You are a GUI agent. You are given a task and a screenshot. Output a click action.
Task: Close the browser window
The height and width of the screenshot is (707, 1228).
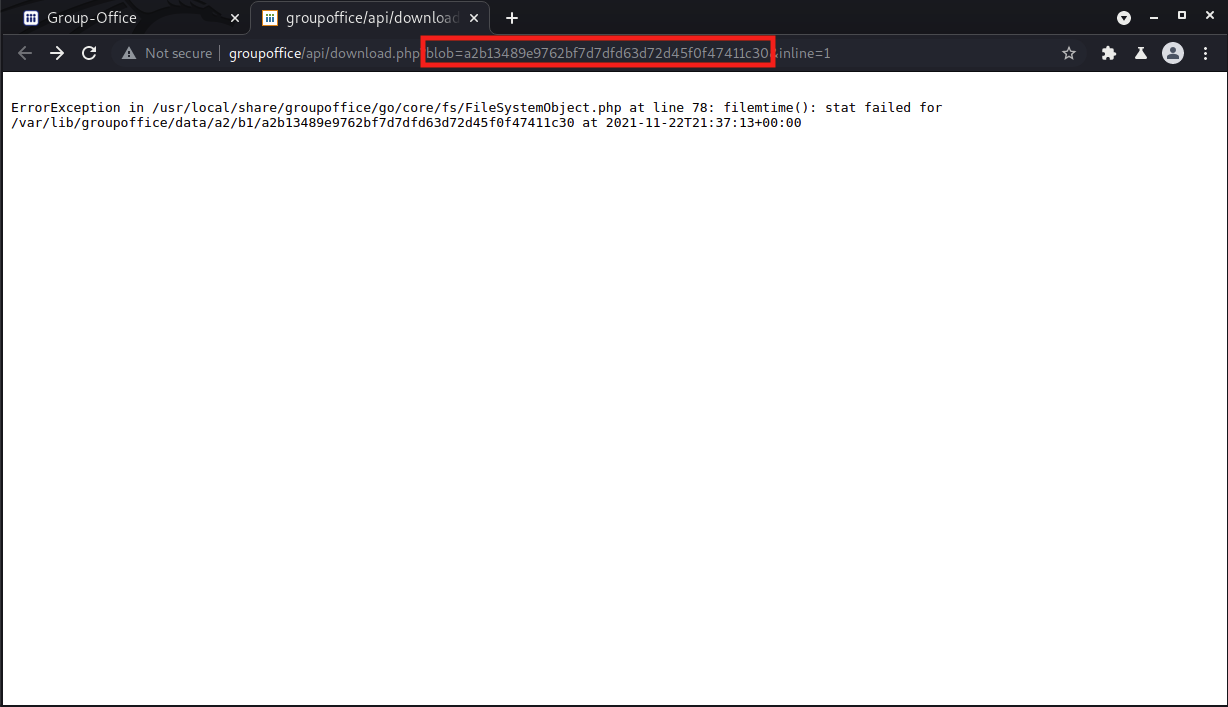pos(1209,15)
